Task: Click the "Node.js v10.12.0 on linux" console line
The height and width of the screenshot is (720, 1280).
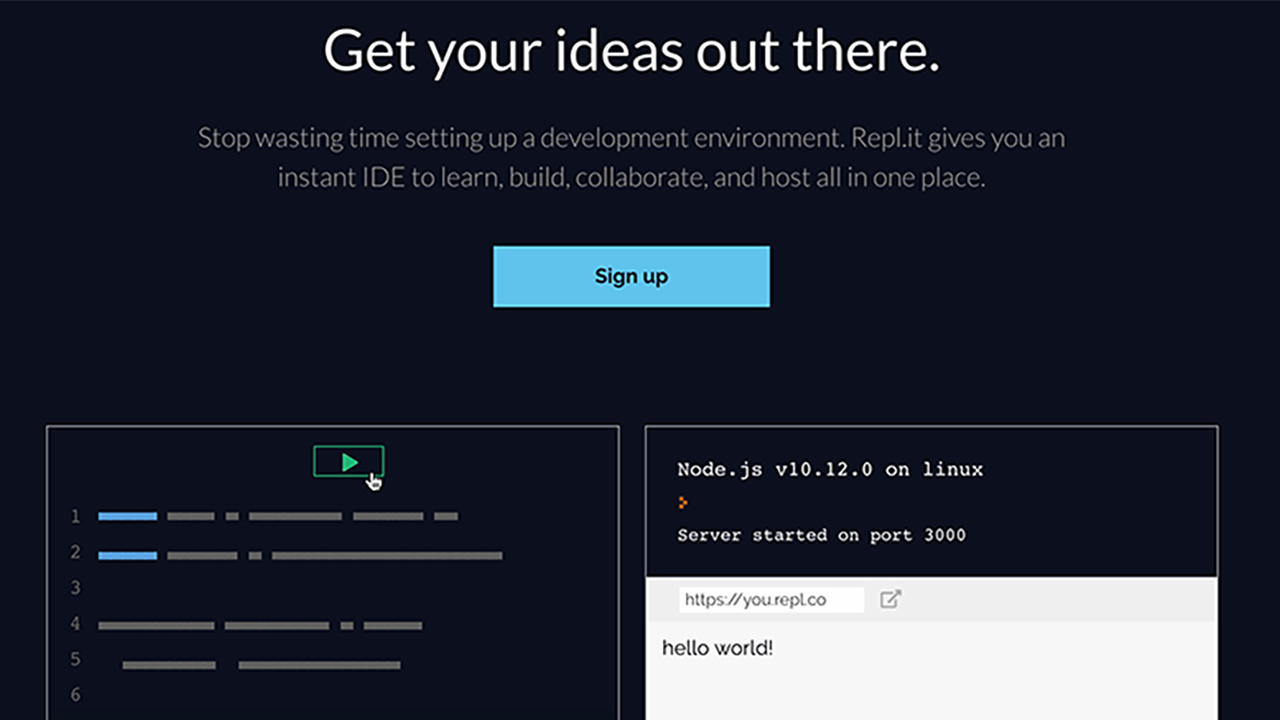Action: click(x=830, y=469)
